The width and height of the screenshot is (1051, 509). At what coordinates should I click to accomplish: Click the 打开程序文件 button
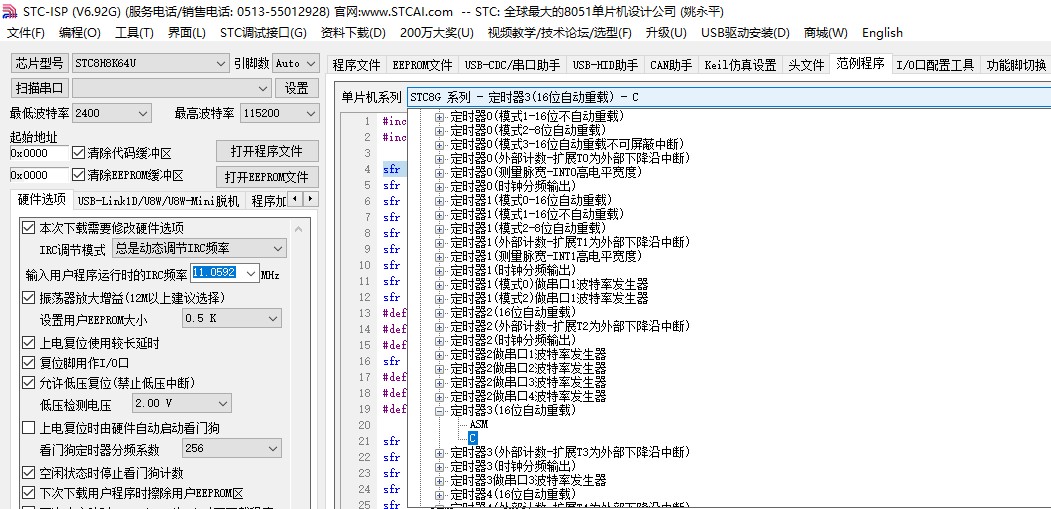(267, 152)
